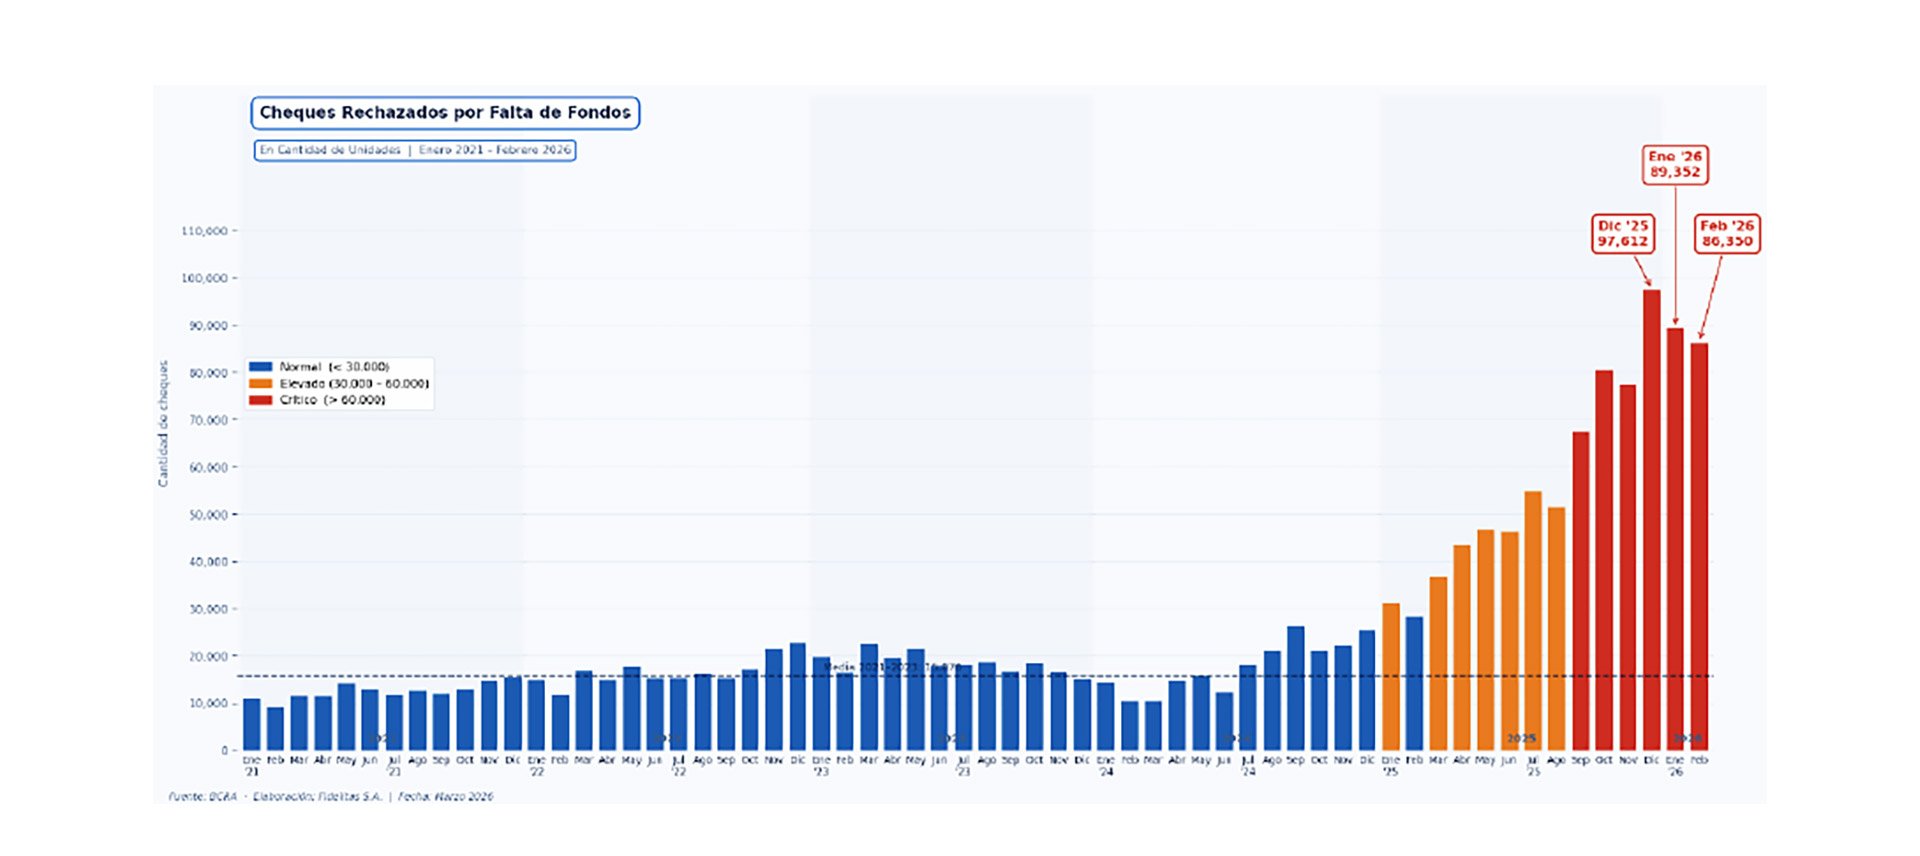This screenshot has width=1920, height=856.
Task: Click the red Crítico legend color swatch
Action: point(260,400)
